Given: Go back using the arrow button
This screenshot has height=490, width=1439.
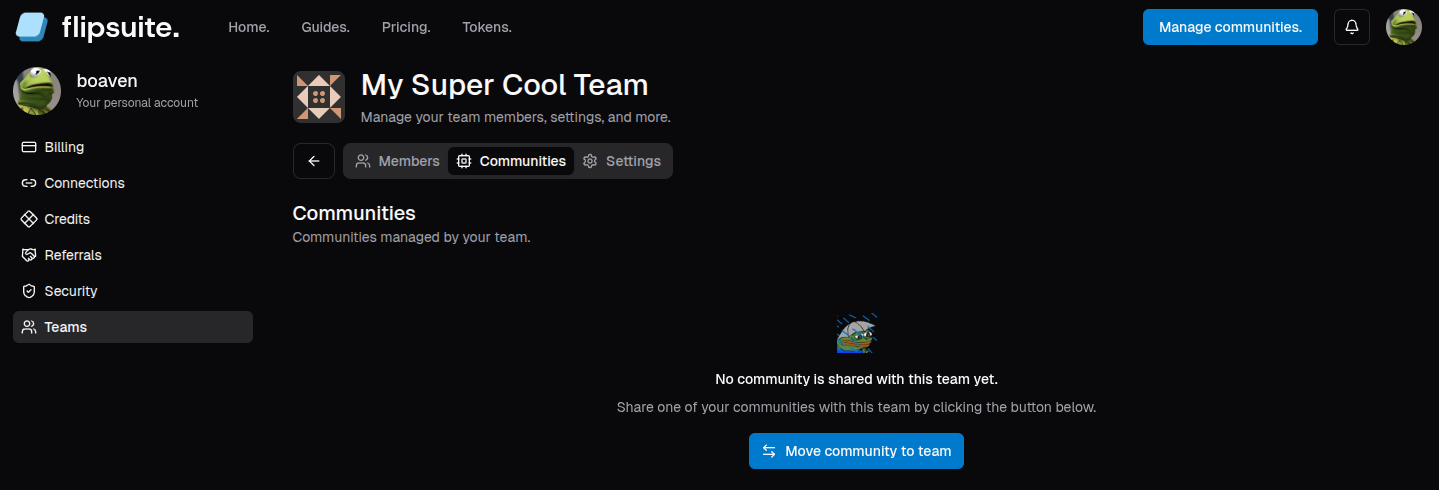Looking at the screenshot, I should pos(314,161).
